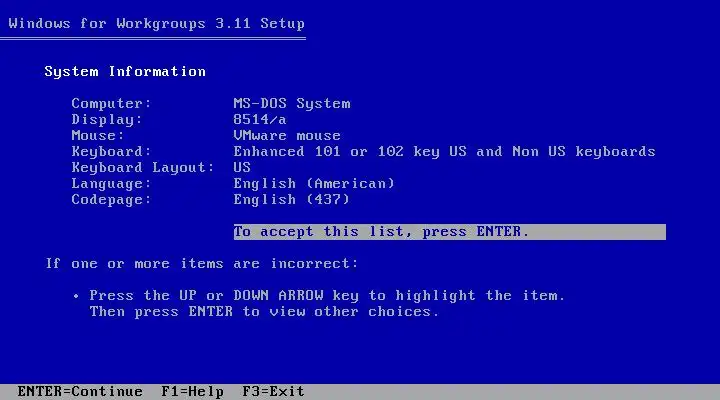Select the Computer: MS-DOS System row
The width and height of the screenshot is (720, 400).
211,103
